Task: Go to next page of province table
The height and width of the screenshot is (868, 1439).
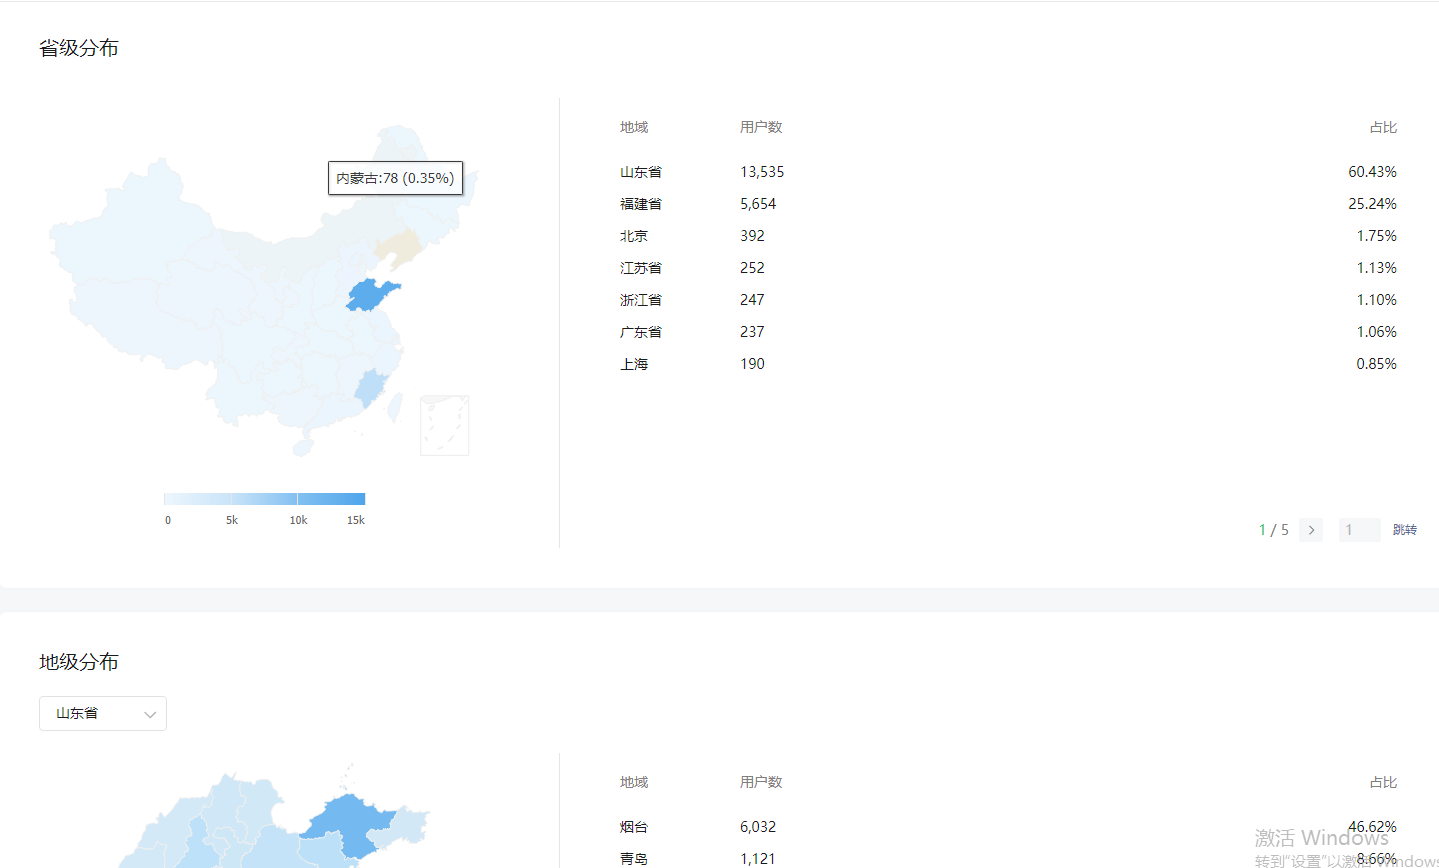Action: [1311, 530]
